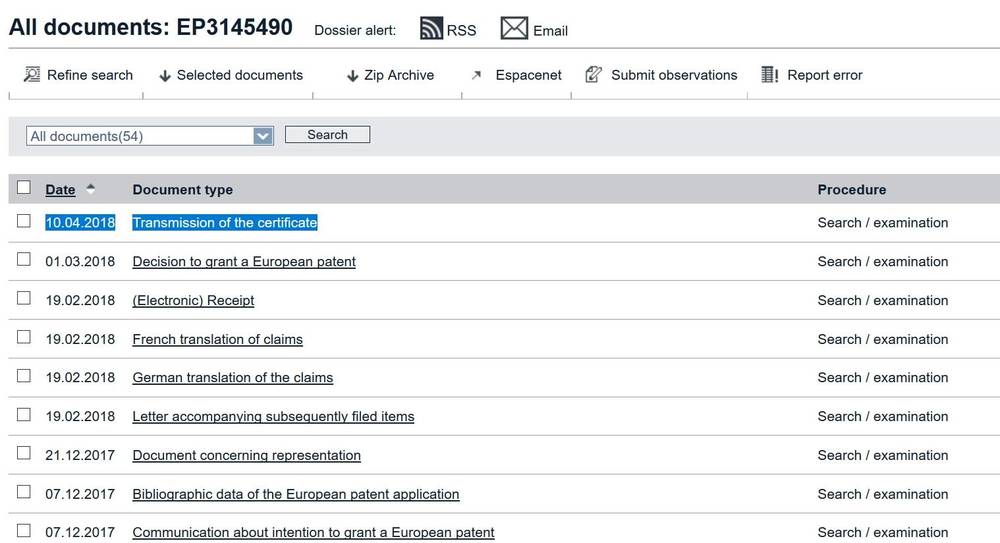Click the Selected documents download arrow icon
Viewport: 1000px width, 543px height.
[x=165, y=76]
